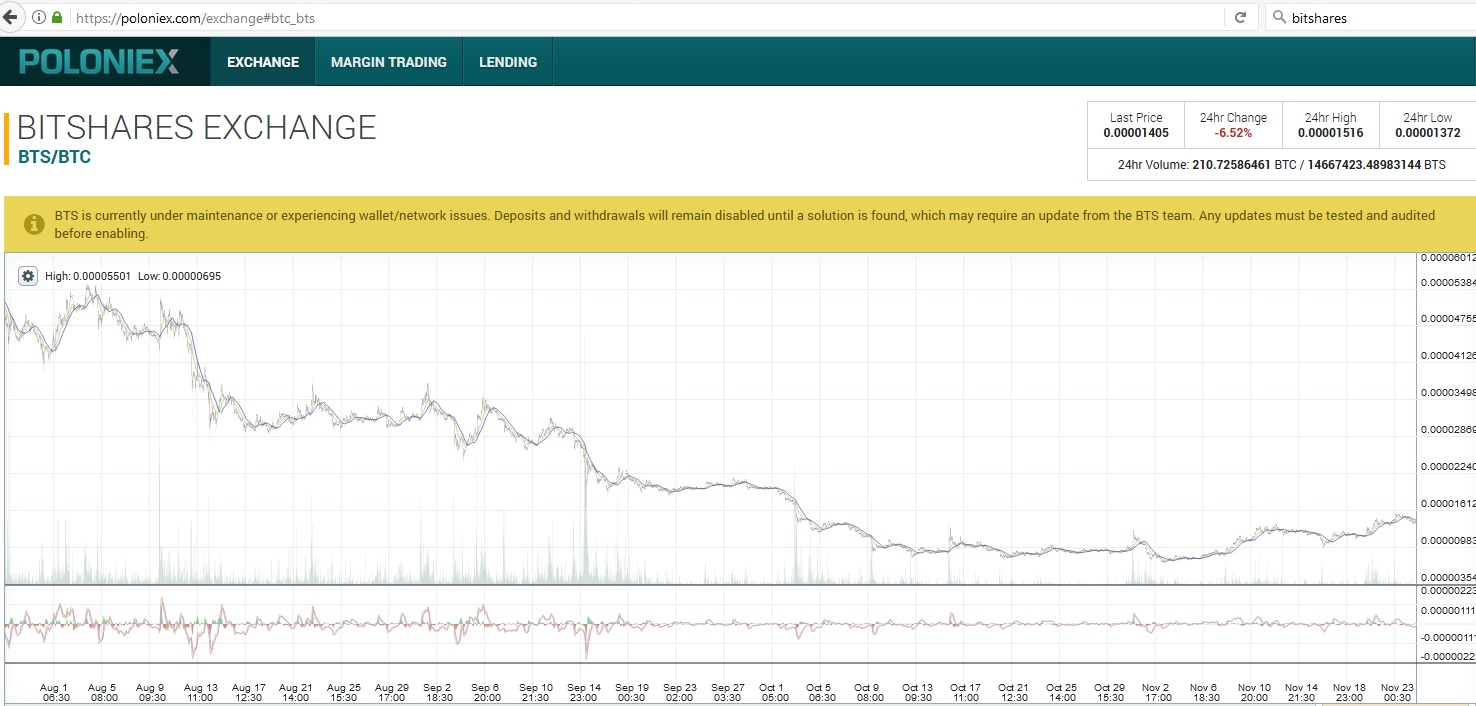Open the EXCHANGE tab
Image resolution: width=1476 pixels, height=706 pixels.
click(263, 62)
